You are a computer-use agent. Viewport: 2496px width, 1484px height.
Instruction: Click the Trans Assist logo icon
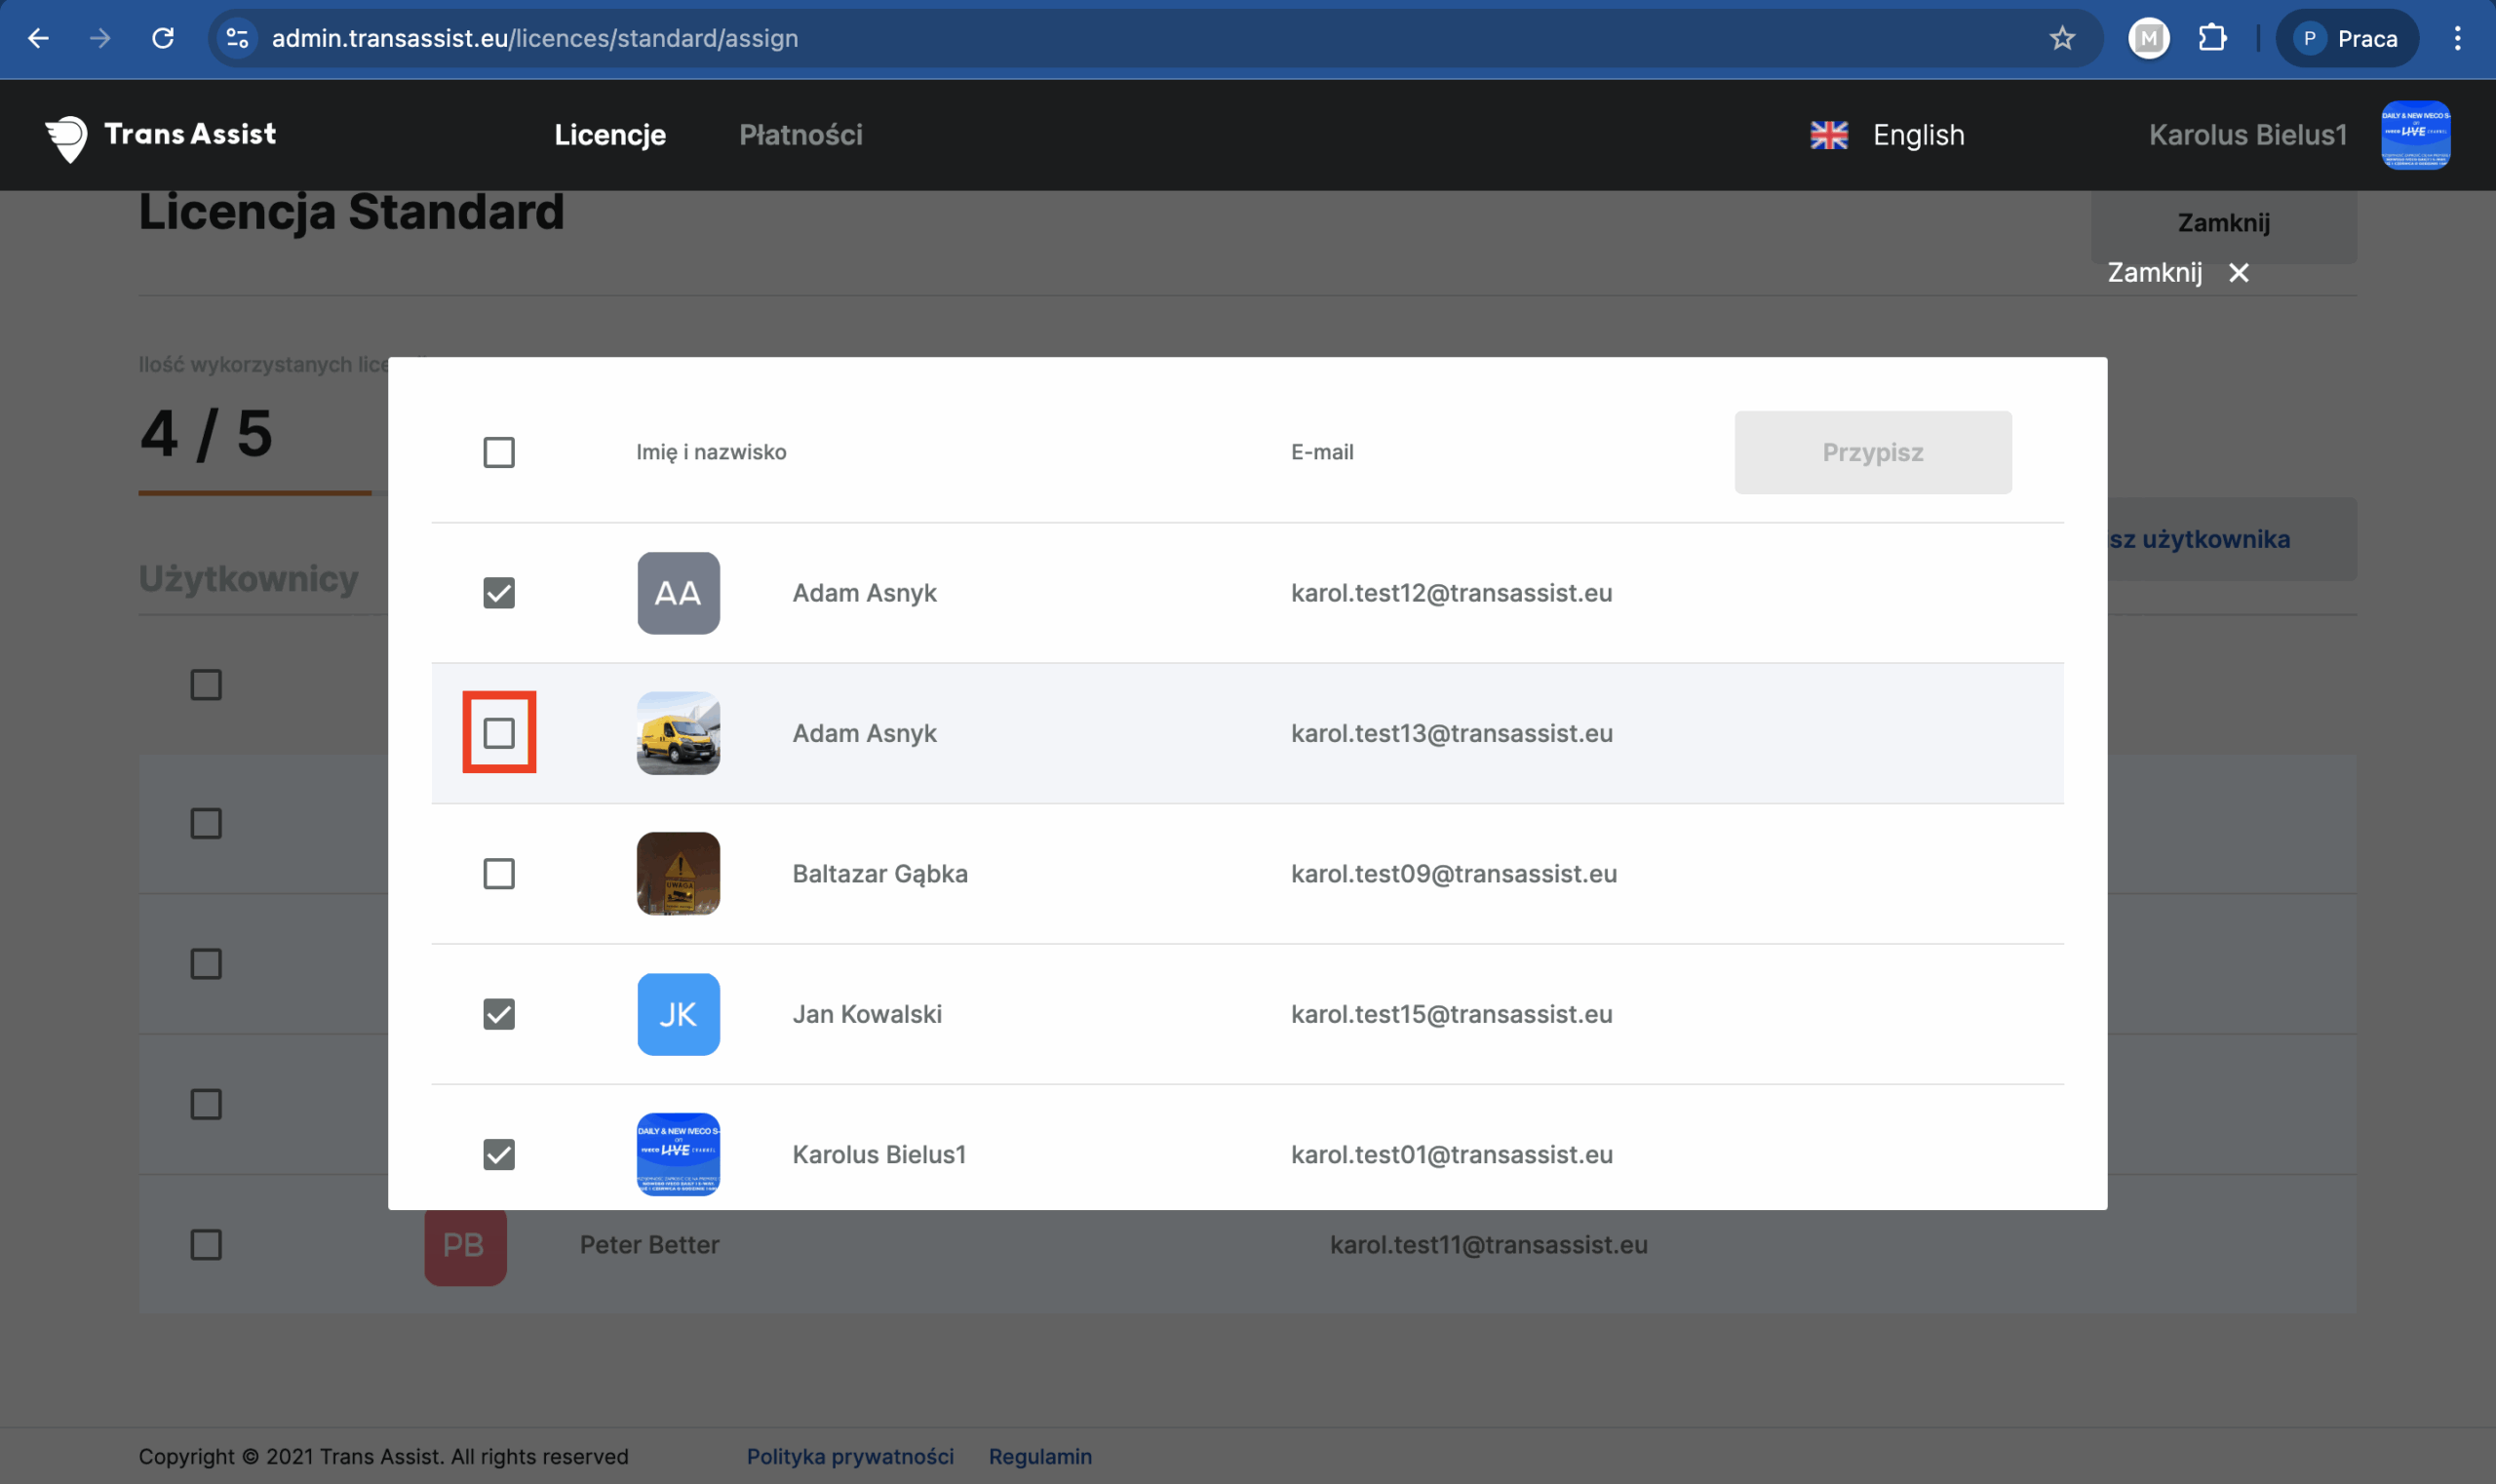(66, 137)
